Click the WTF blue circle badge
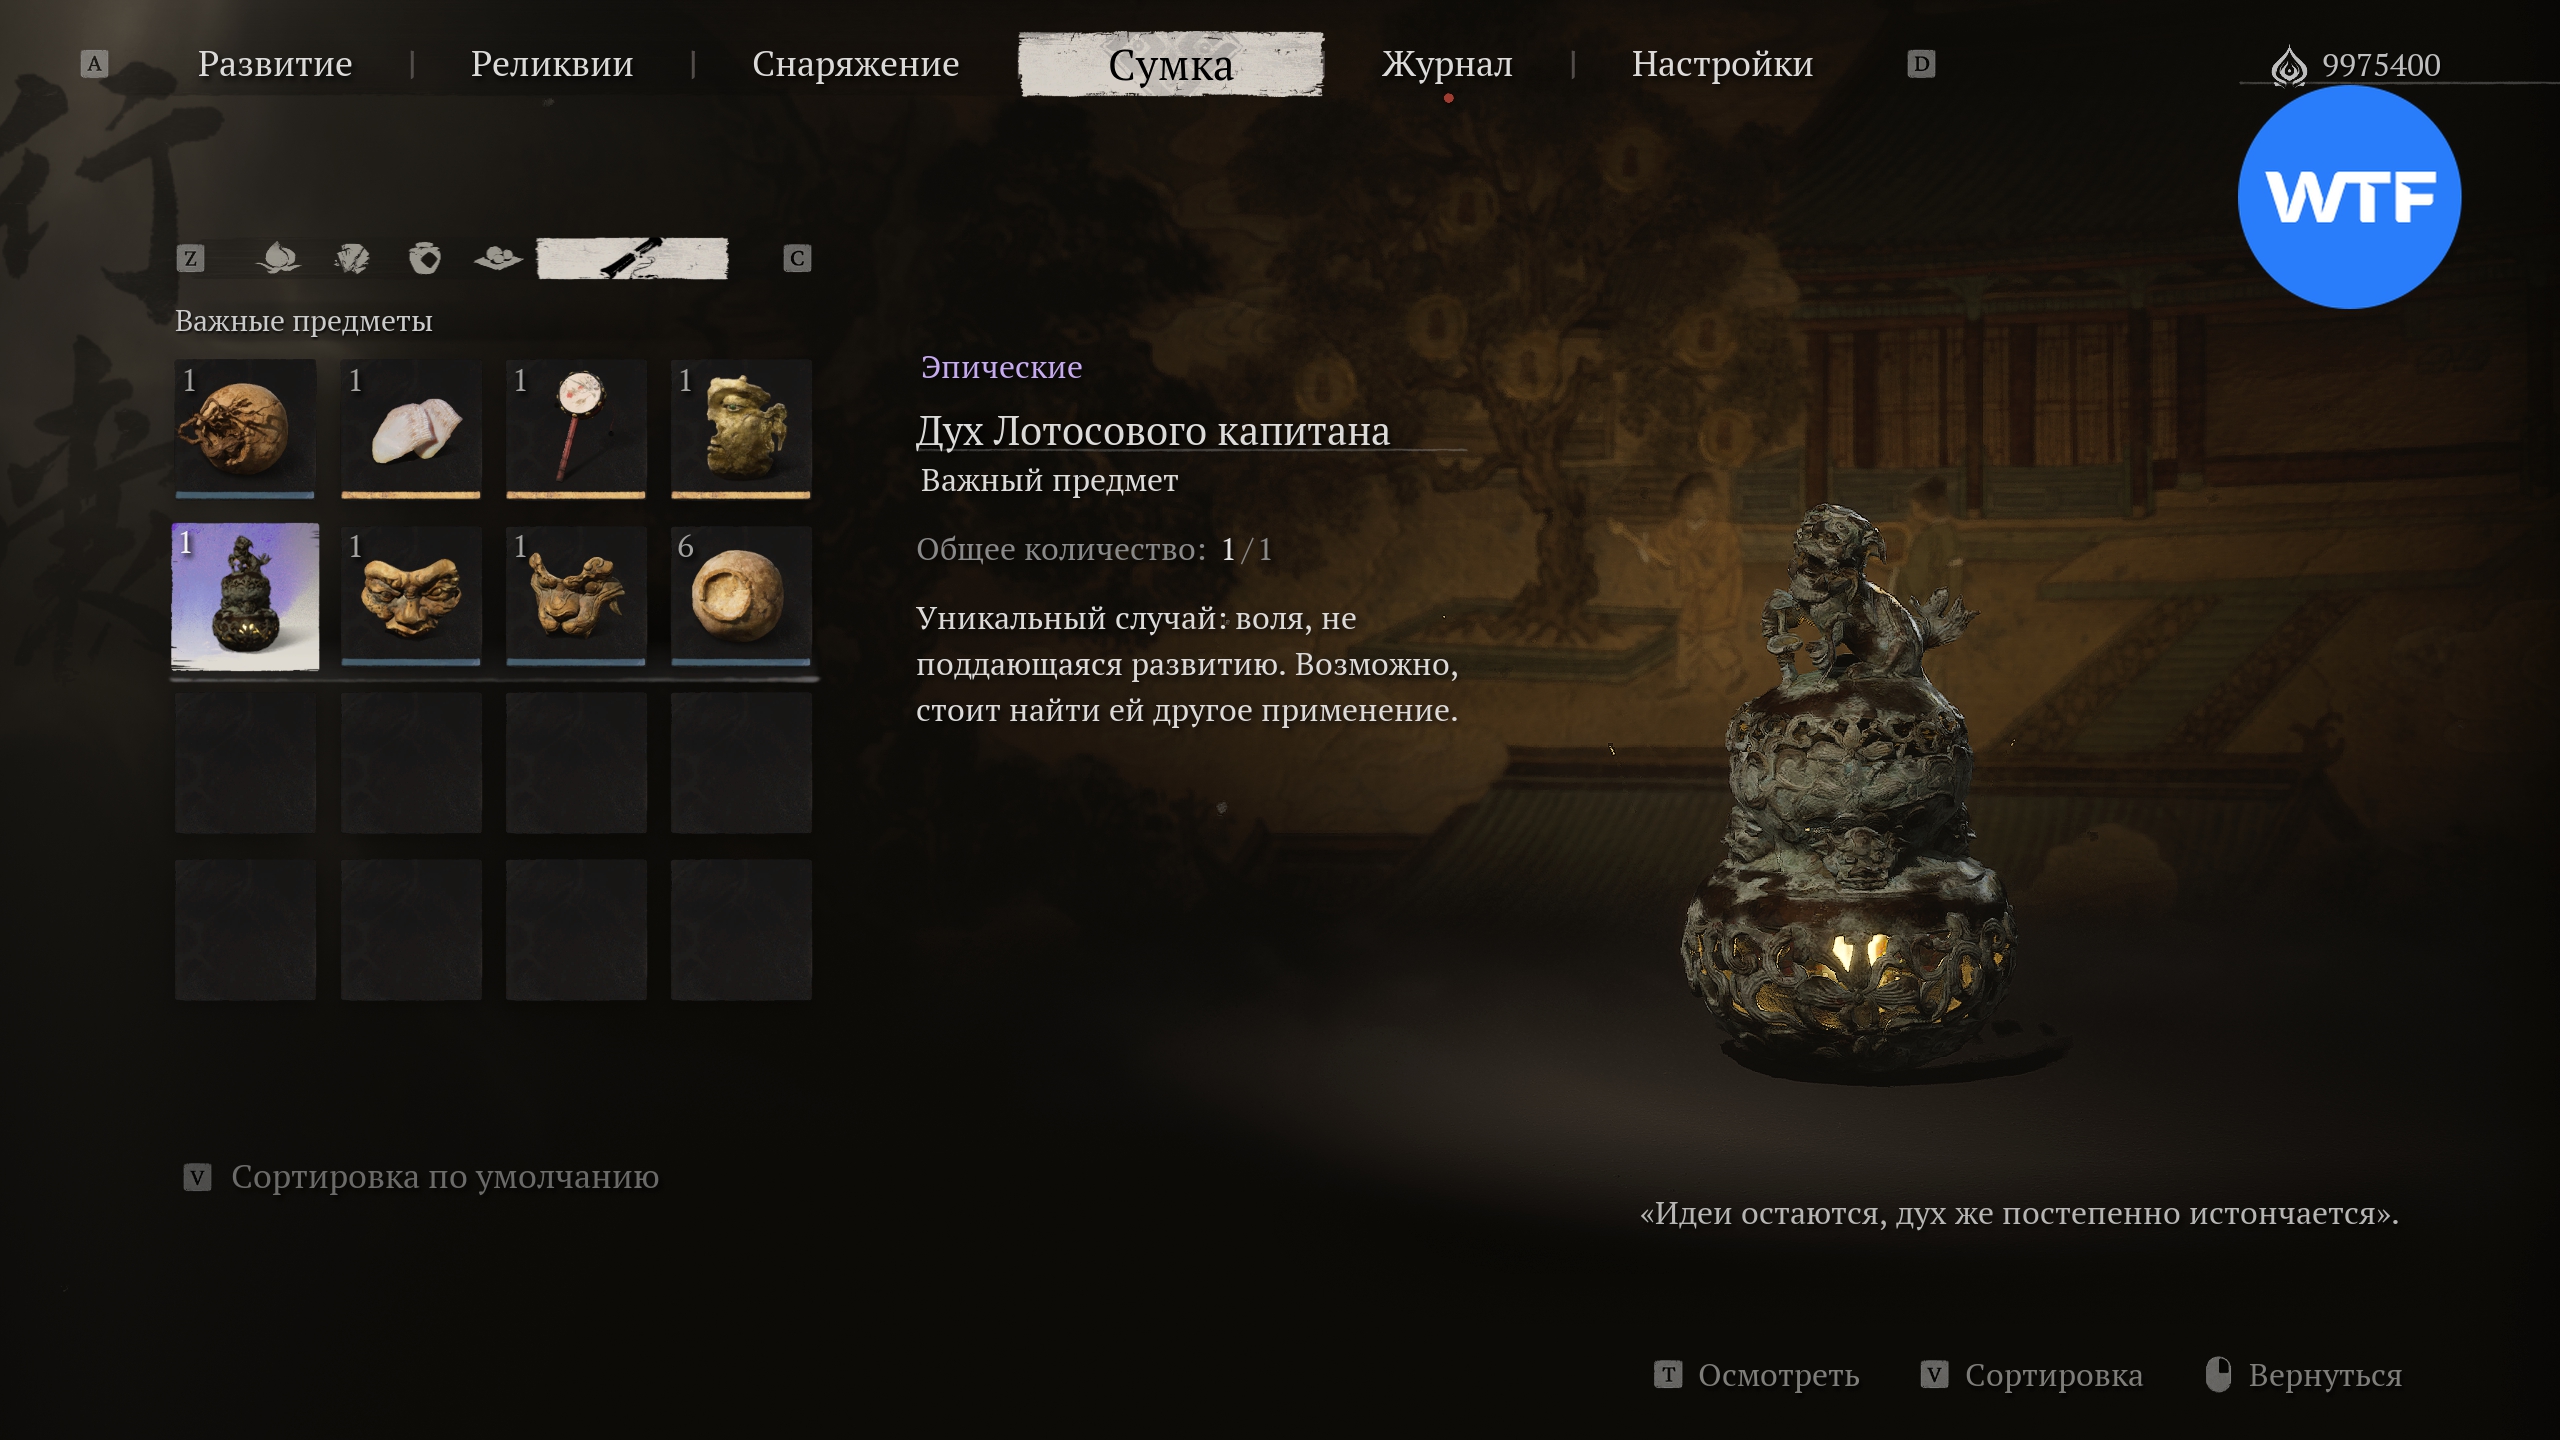The width and height of the screenshot is (2560, 1440). coord(2349,197)
